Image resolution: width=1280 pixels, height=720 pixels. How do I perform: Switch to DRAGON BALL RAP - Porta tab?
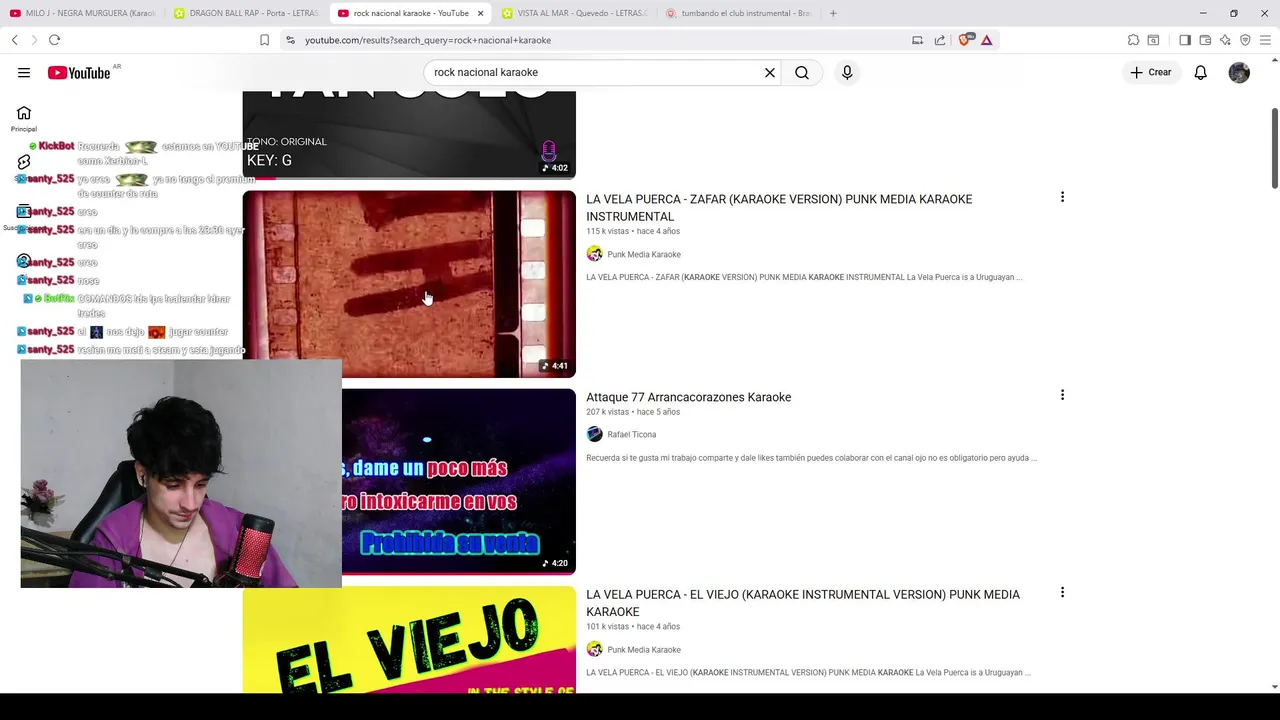(x=246, y=13)
